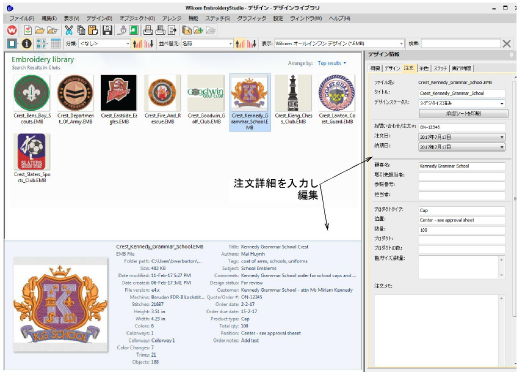Image resolution: width=517 pixels, height=372 pixels.
Task: Click the details list grid view icon
Action: (56, 44)
